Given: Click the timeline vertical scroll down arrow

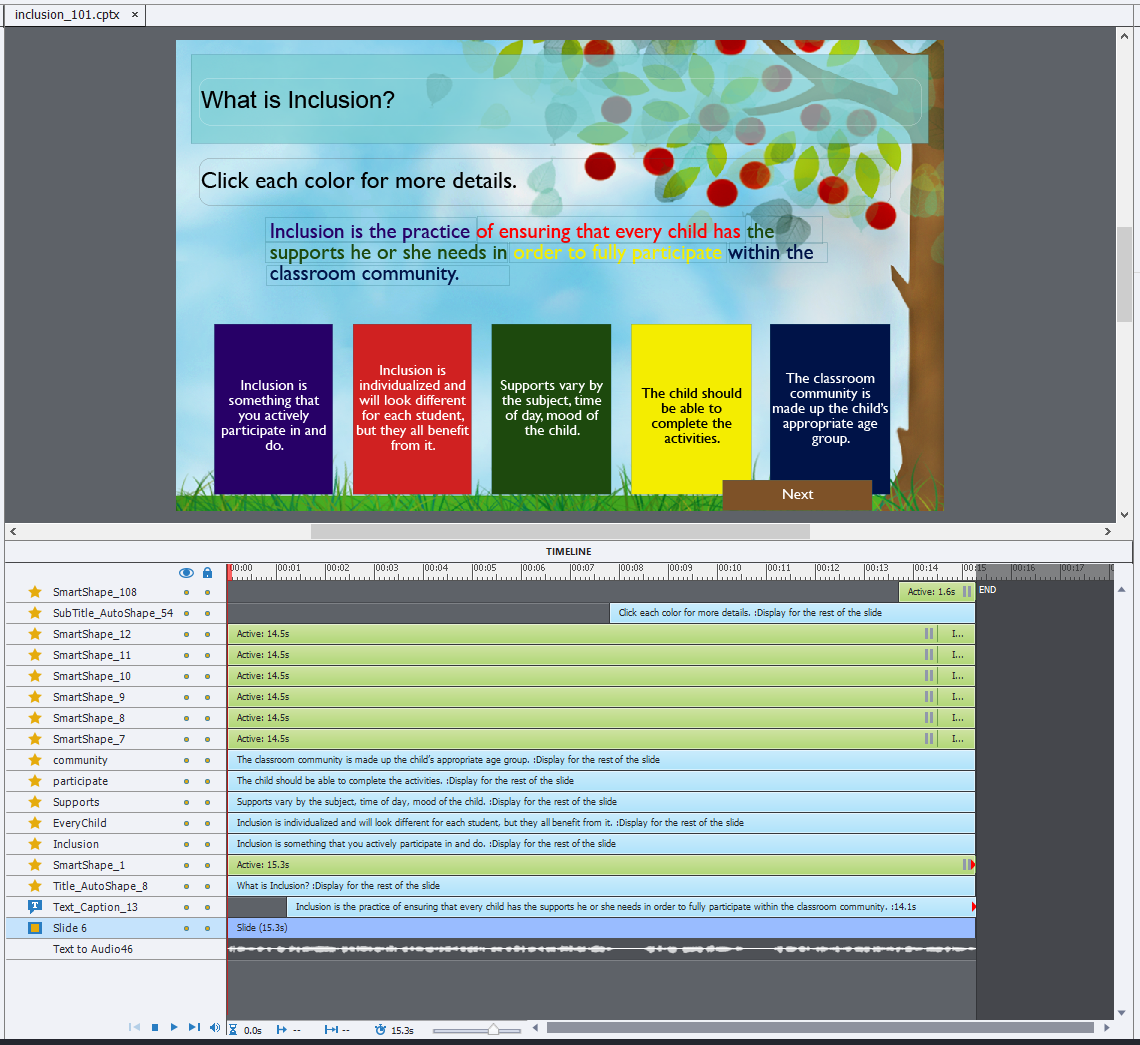Looking at the screenshot, I should pyautogui.click(x=1123, y=1012).
